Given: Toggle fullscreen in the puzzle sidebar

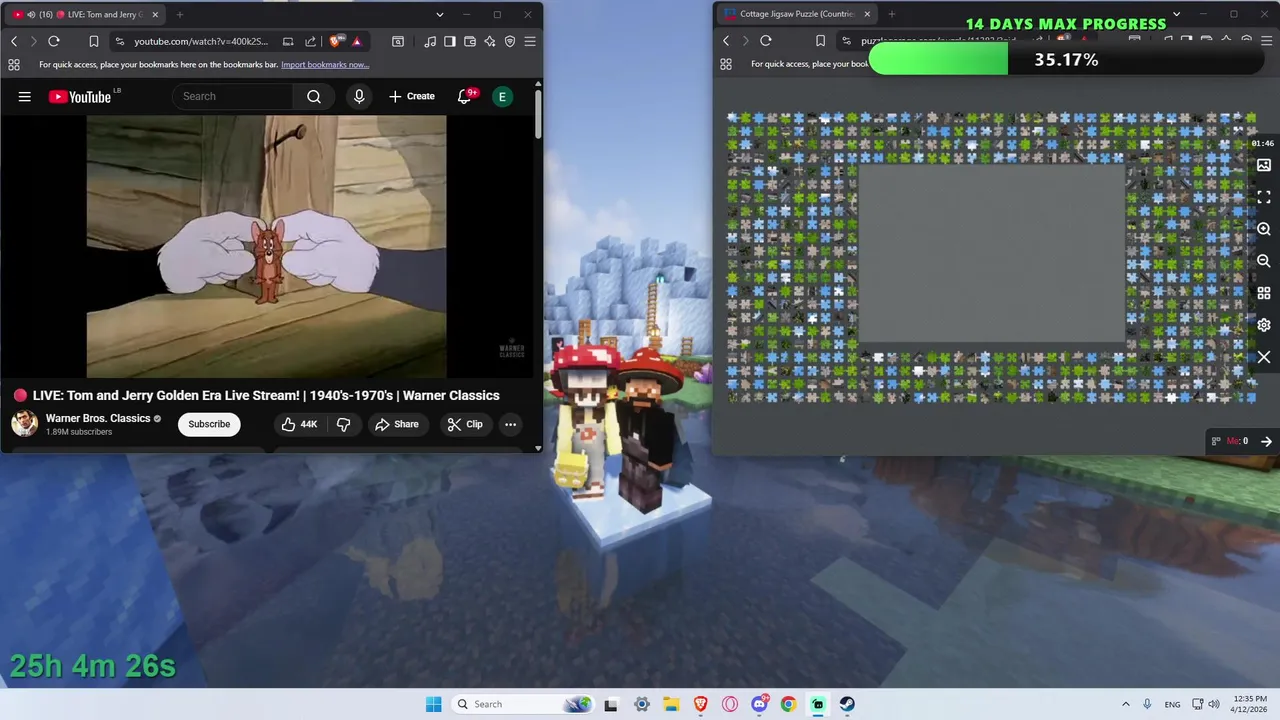Looking at the screenshot, I should point(1264,197).
